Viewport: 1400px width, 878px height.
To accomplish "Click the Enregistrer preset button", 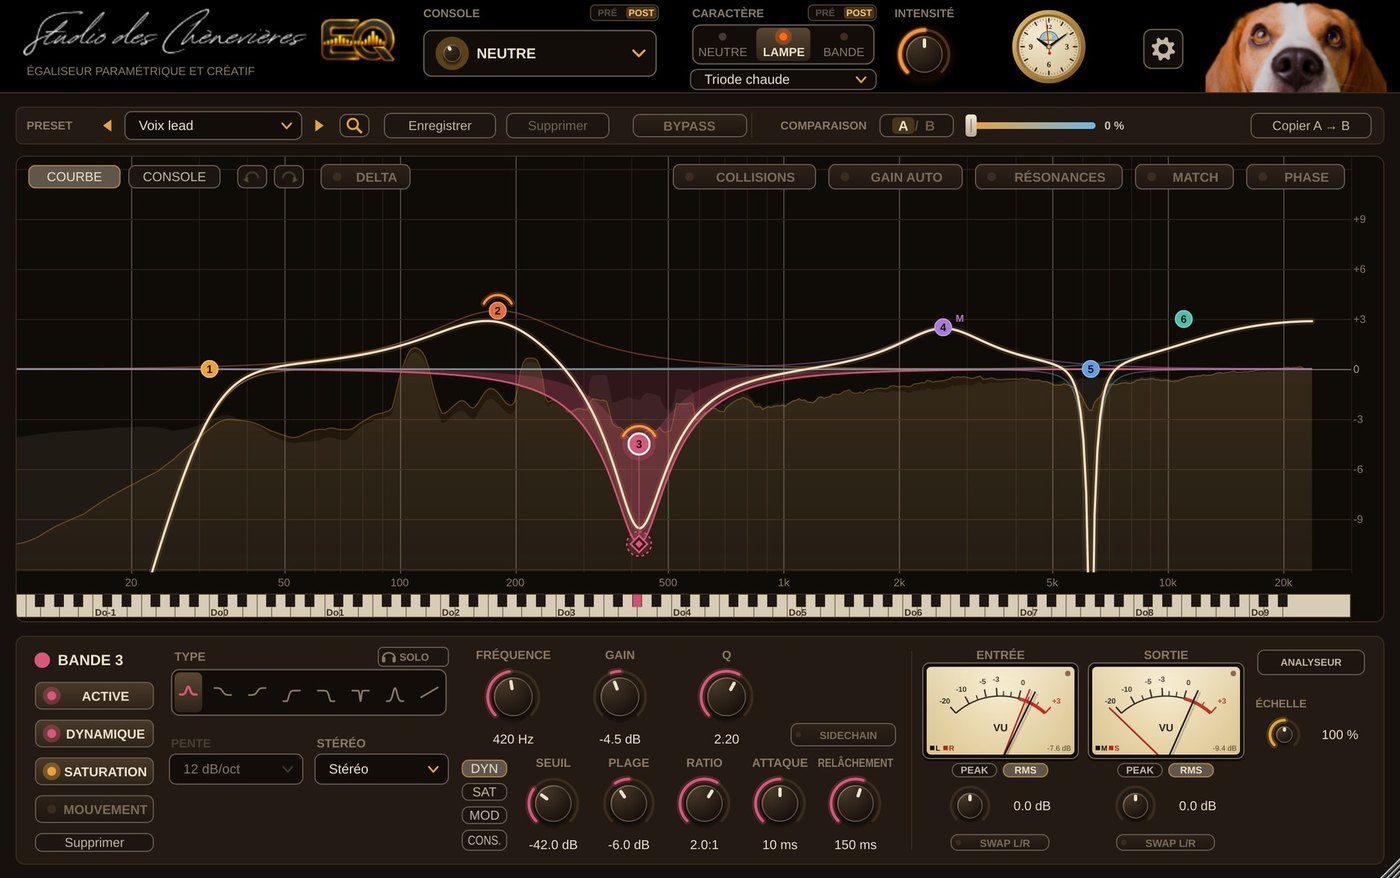I will tap(440, 125).
